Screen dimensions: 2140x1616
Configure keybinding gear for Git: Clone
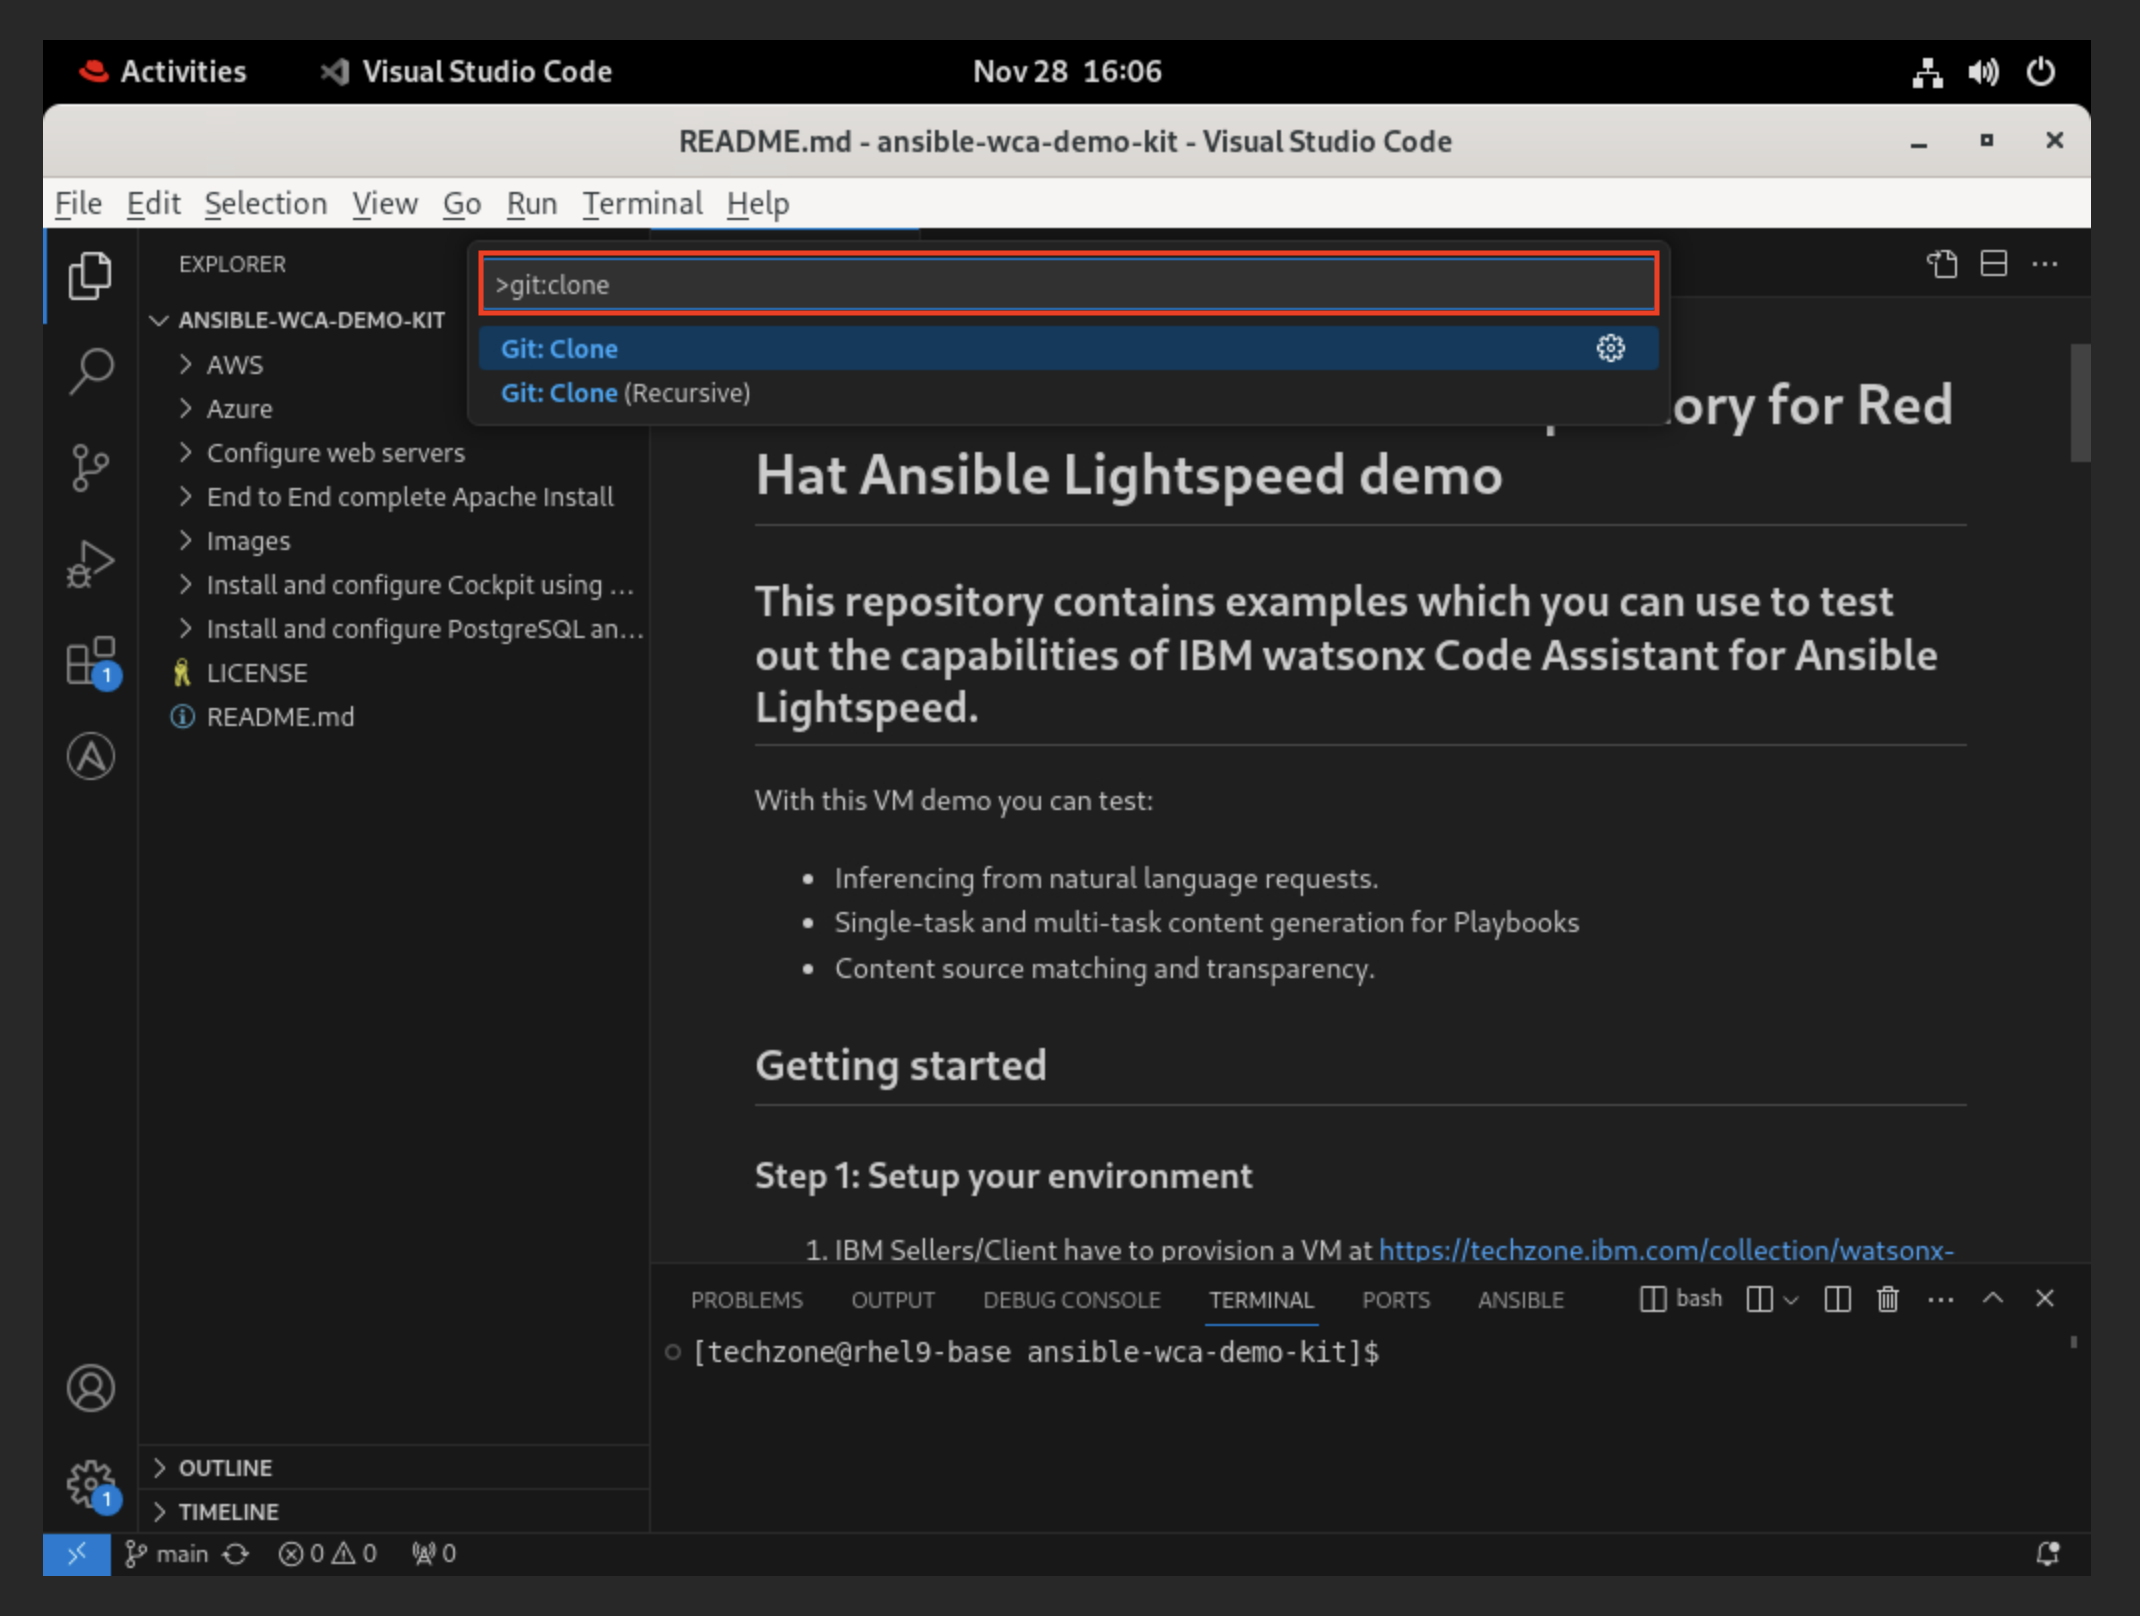[x=1610, y=348]
